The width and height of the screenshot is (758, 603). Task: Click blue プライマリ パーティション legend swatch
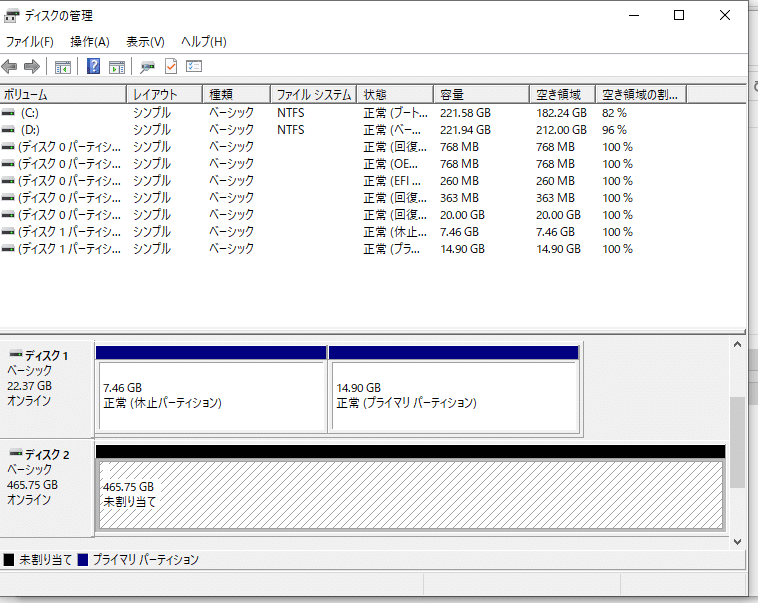83,559
